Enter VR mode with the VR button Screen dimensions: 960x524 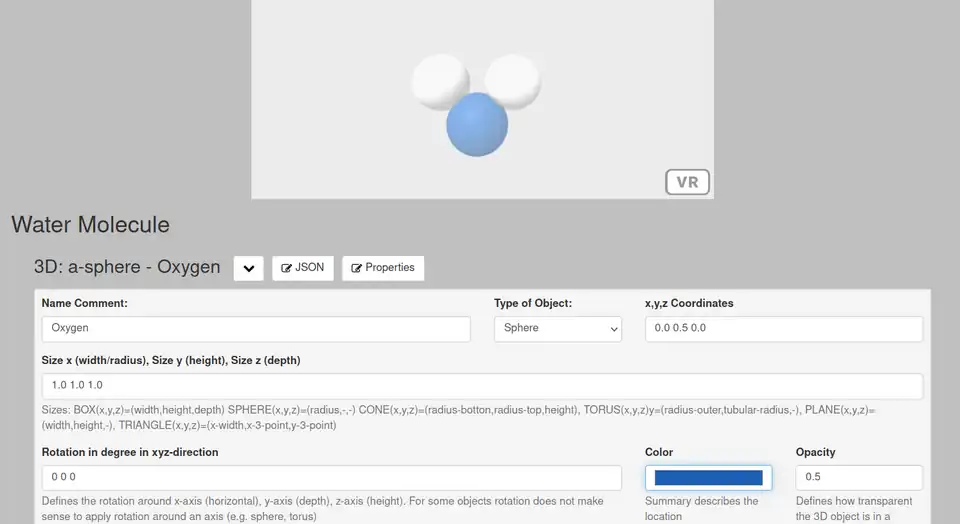click(x=687, y=182)
